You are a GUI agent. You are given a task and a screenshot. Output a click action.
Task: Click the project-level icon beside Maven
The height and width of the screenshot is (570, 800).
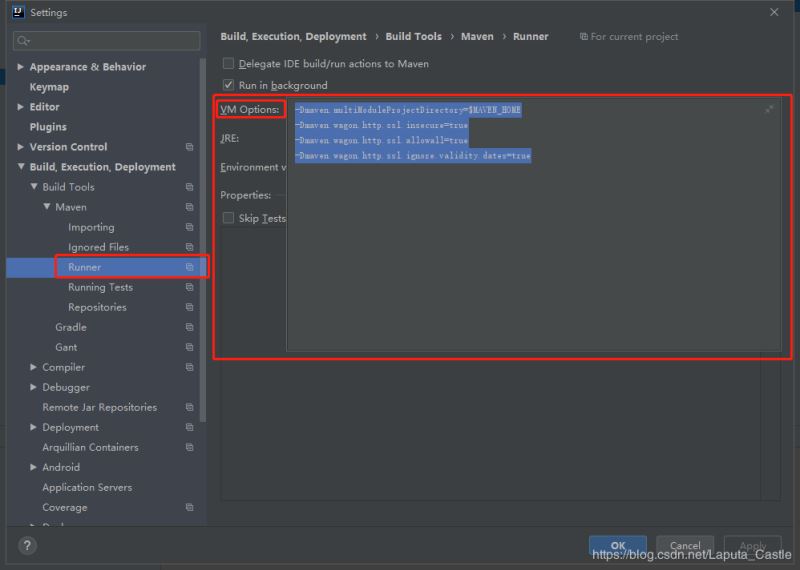pos(189,207)
